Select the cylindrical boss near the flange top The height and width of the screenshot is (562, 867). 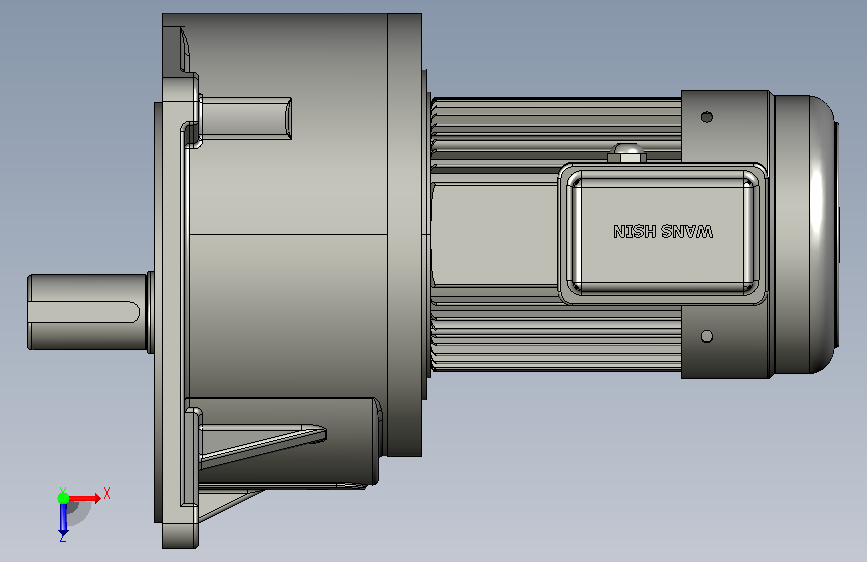click(246, 118)
